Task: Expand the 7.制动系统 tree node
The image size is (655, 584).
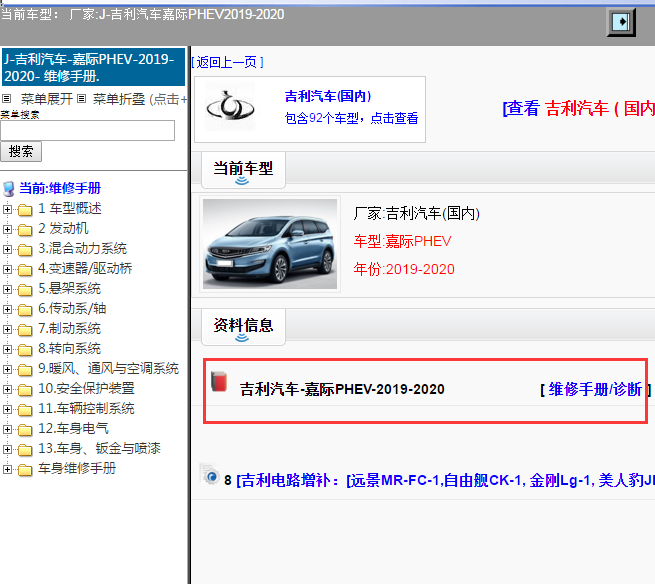Action: [x=7, y=329]
